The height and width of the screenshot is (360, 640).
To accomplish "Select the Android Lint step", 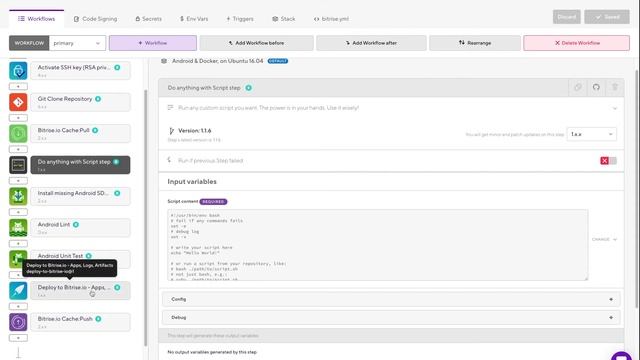I will pos(80,228).
